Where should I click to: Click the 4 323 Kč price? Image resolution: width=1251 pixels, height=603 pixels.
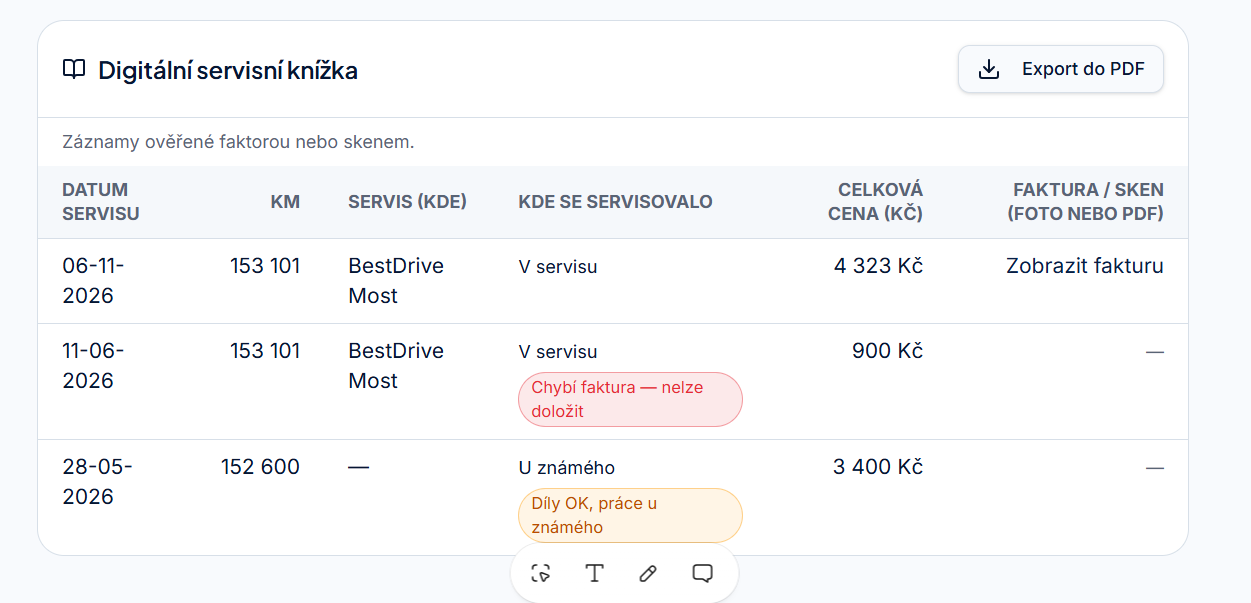point(878,266)
